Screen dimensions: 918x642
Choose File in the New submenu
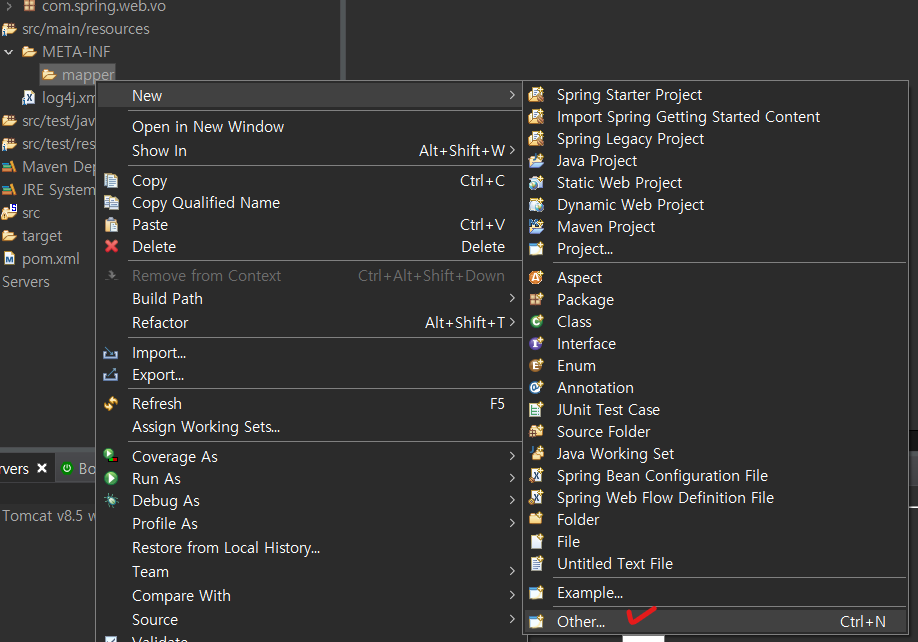[x=715, y=542]
